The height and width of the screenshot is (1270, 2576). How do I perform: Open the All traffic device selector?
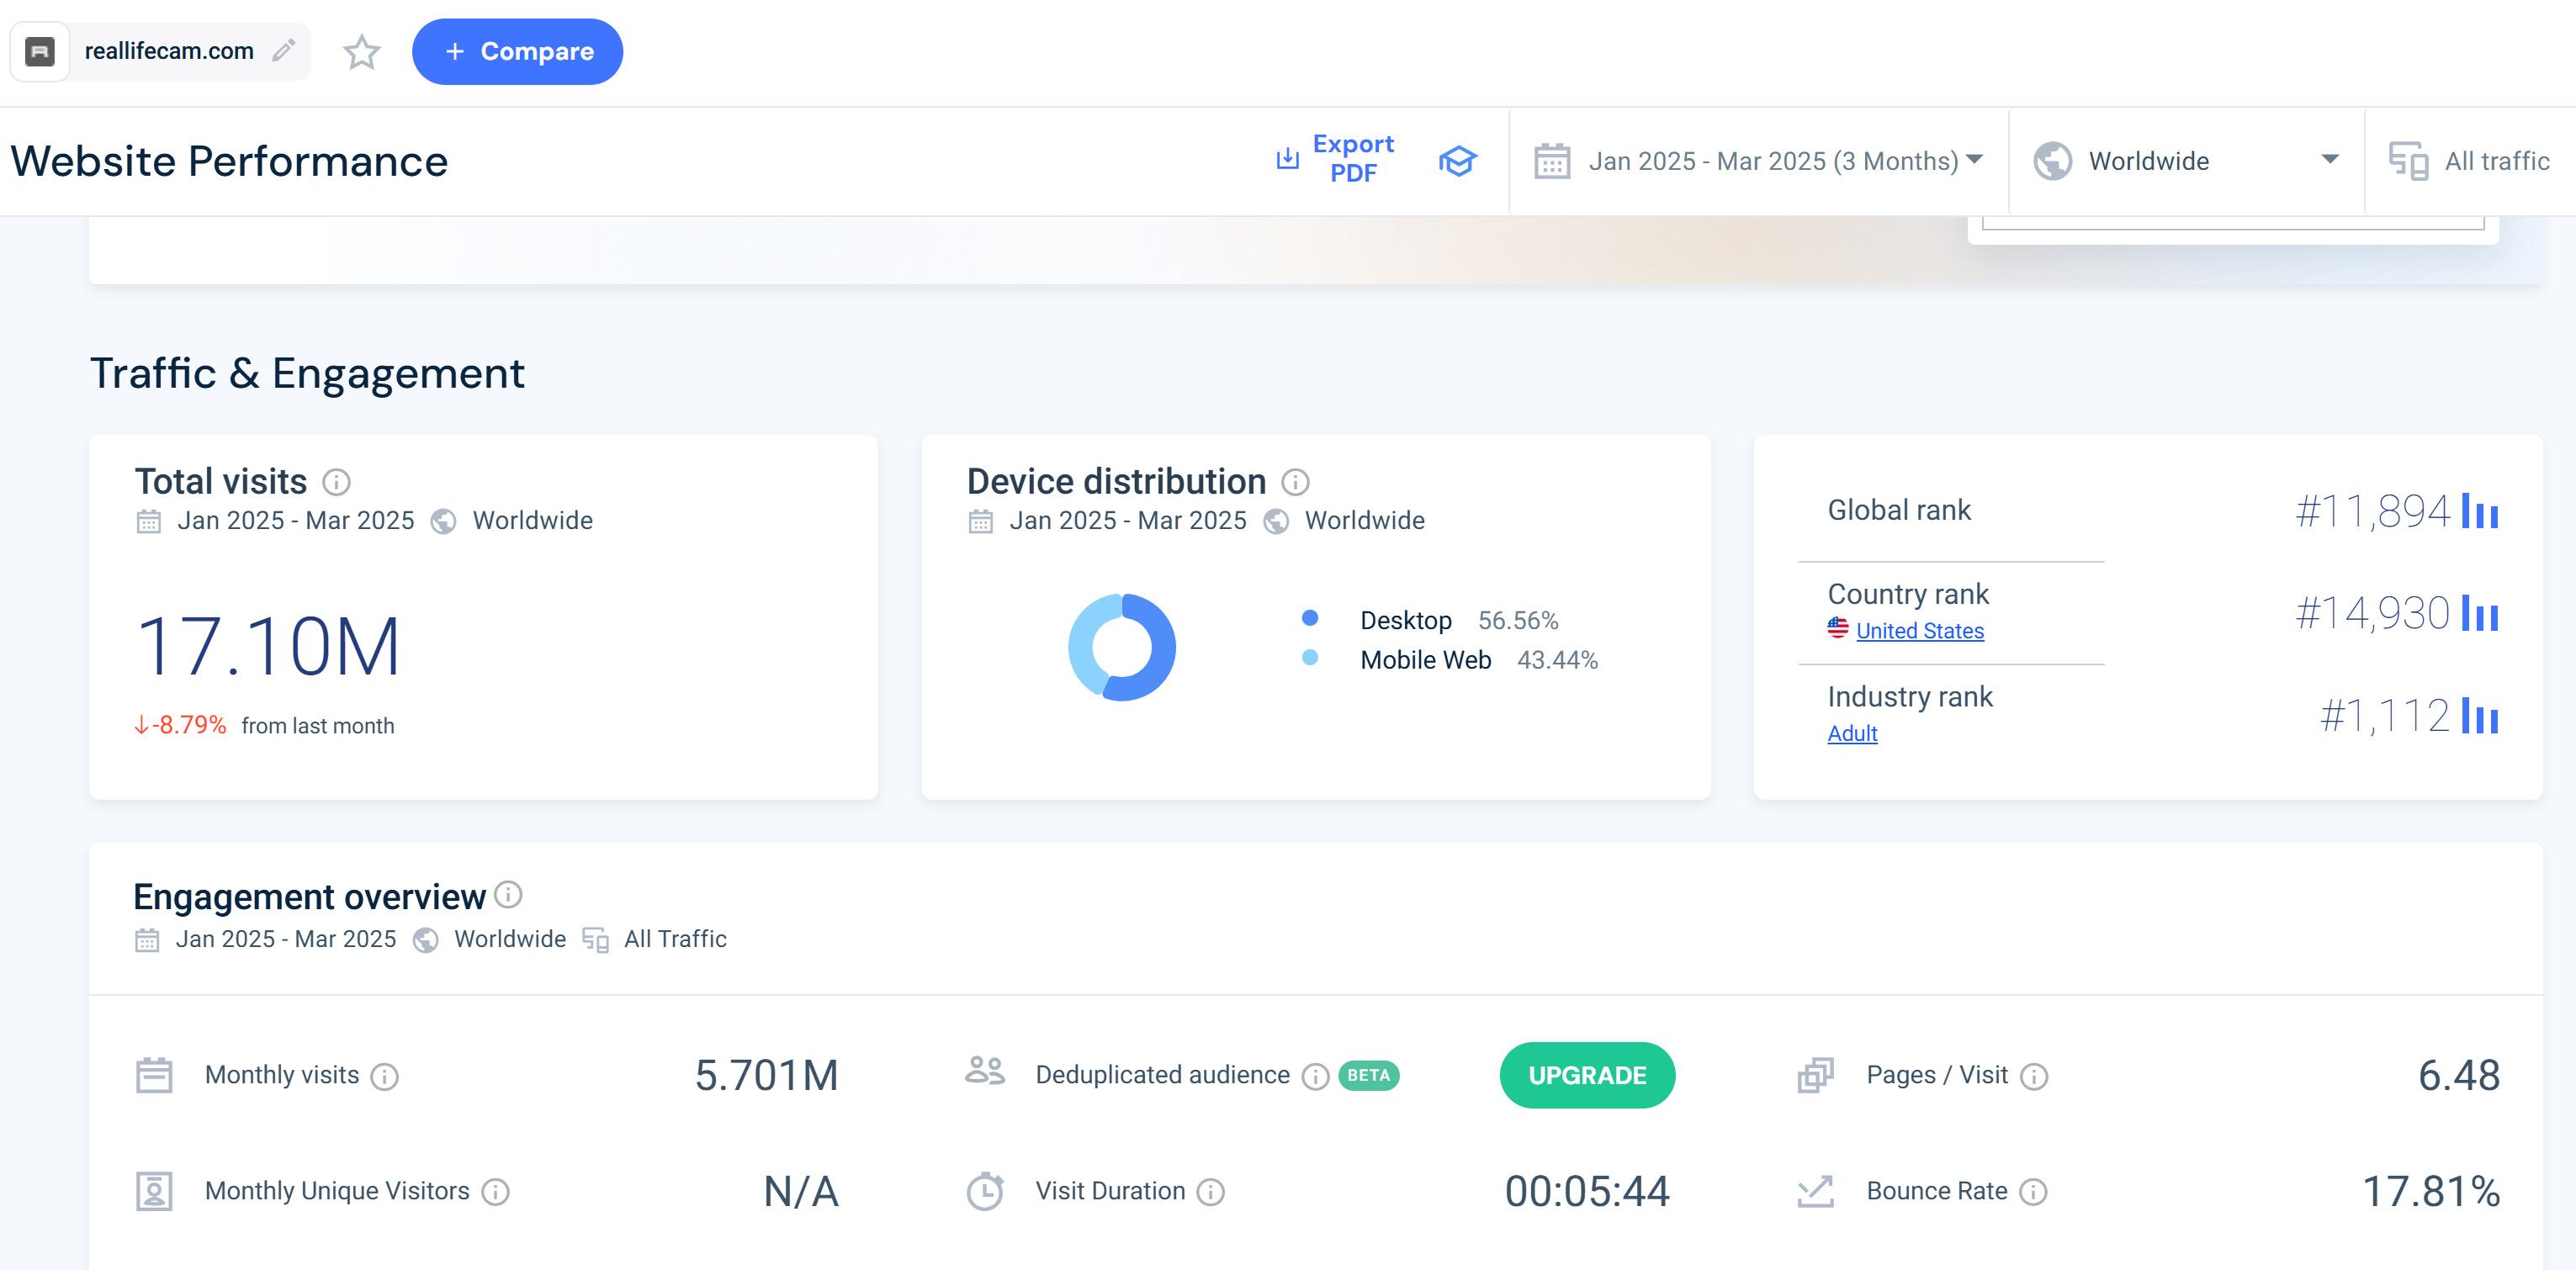[2469, 161]
